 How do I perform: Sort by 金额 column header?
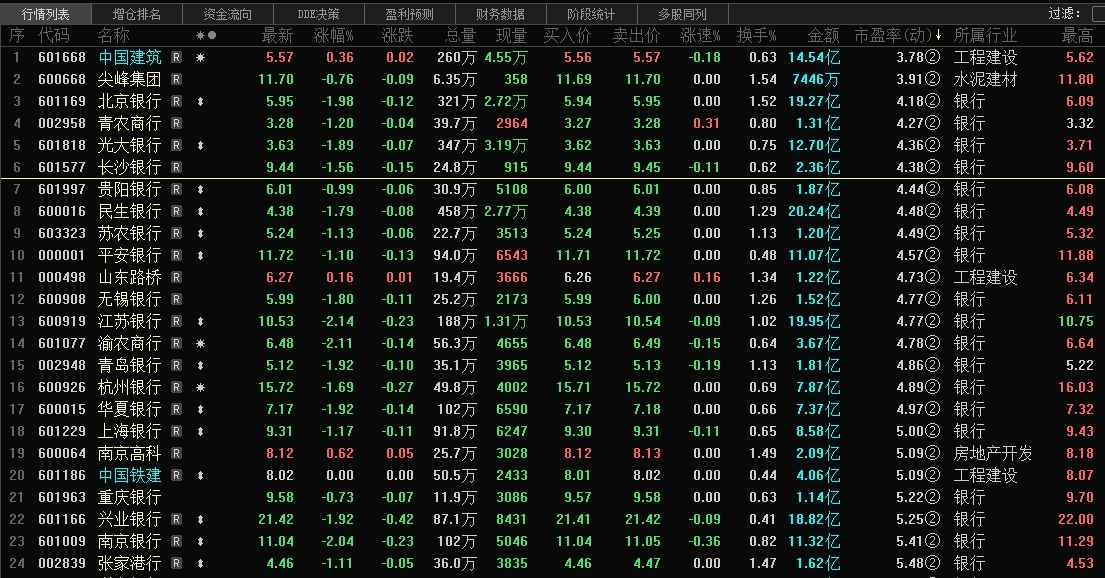824,35
